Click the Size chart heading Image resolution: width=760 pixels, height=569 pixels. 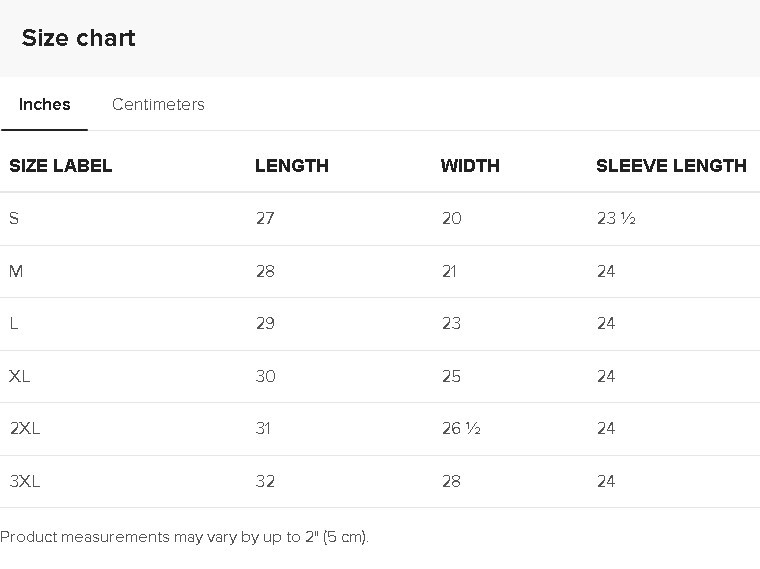pyautogui.click(x=78, y=38)
